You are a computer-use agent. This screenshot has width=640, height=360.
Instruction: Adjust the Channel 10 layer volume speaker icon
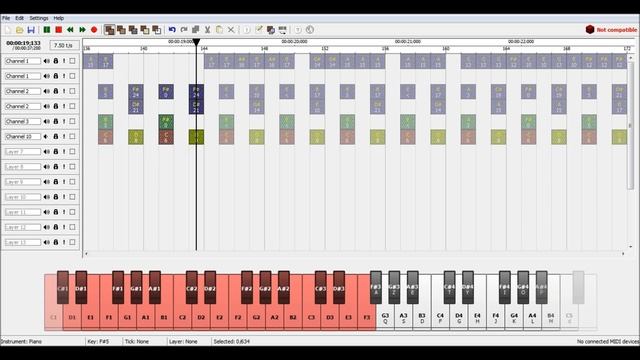pyautogui.click(x=47, y=136)
